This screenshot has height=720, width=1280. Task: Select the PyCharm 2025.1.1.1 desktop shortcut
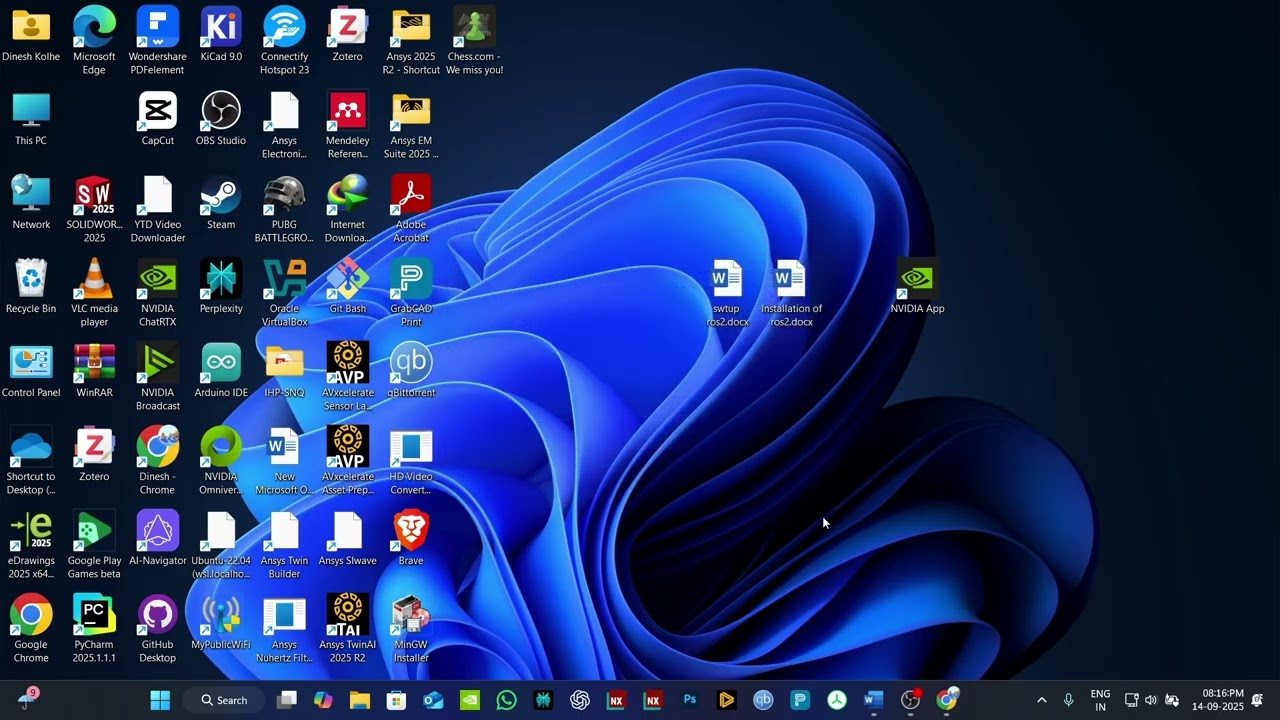tap(94, 630)
